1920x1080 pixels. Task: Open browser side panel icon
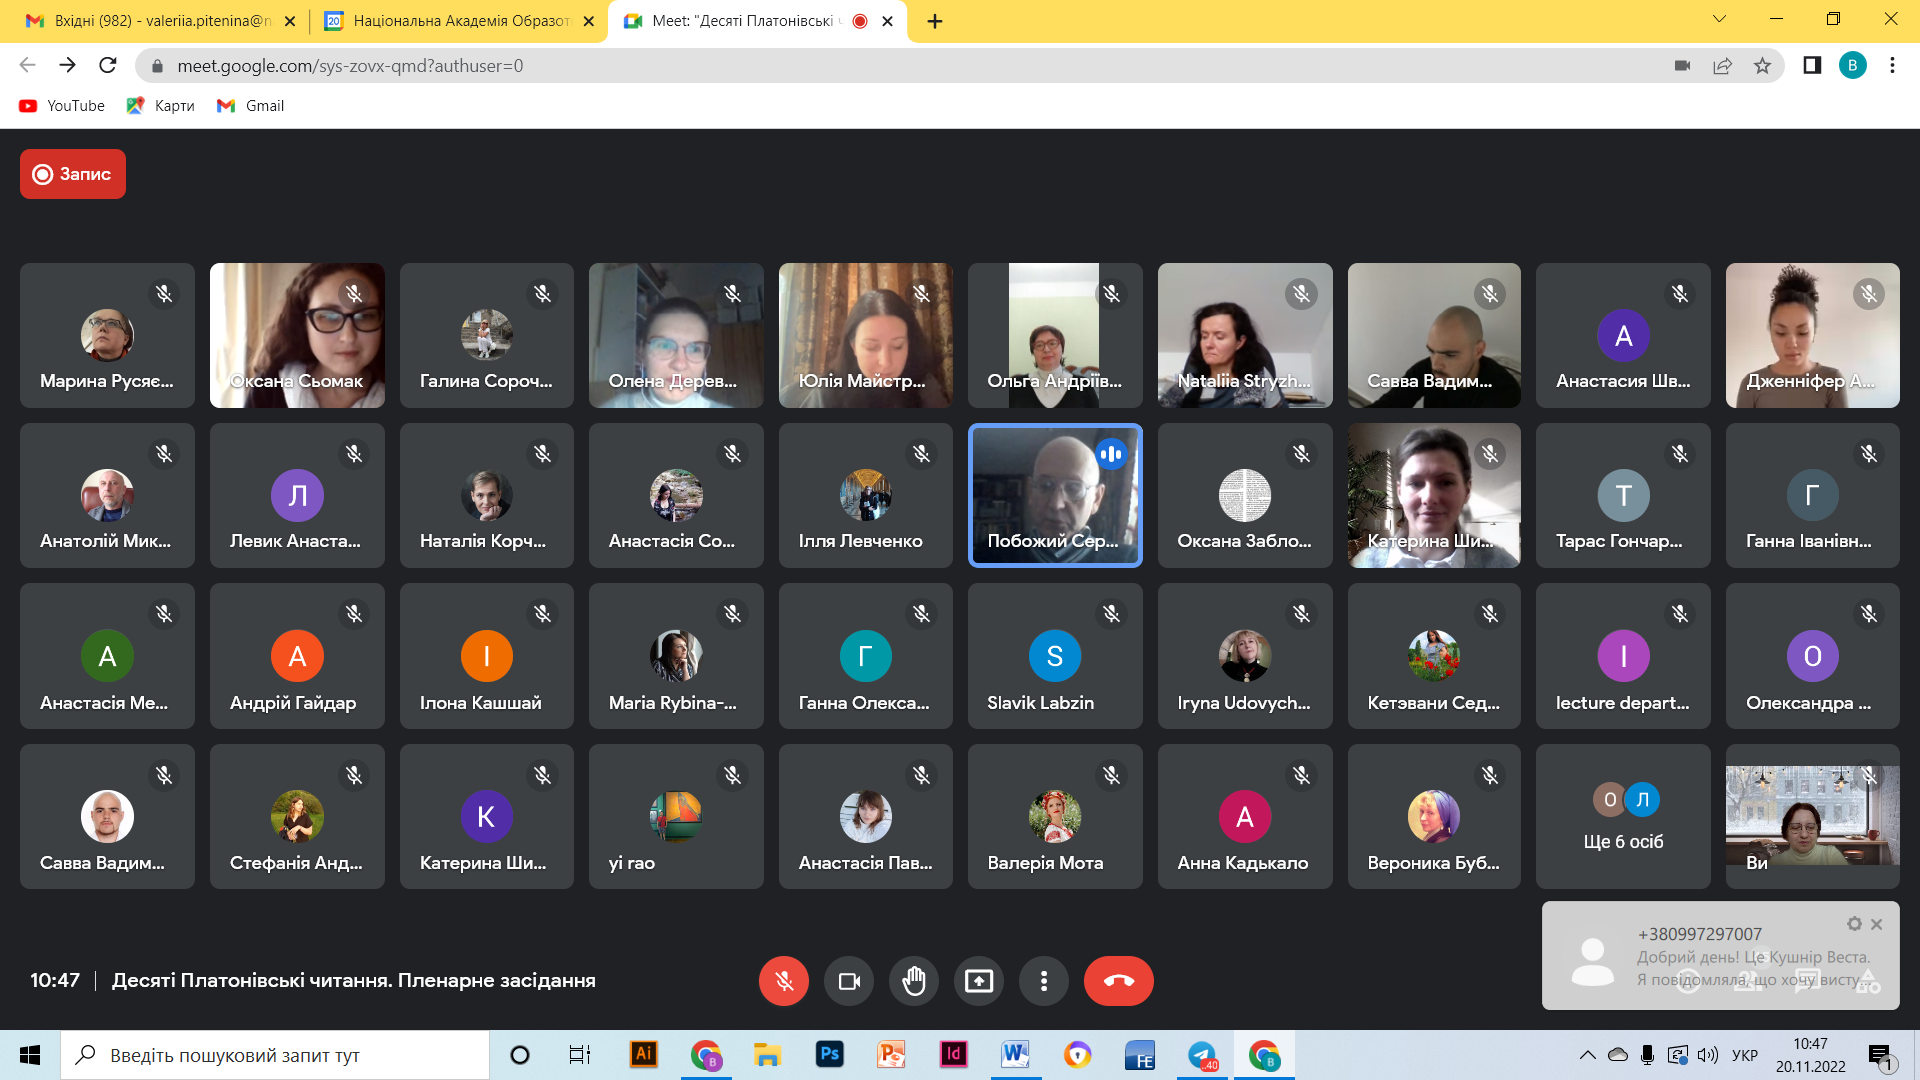coord(1812,66)
